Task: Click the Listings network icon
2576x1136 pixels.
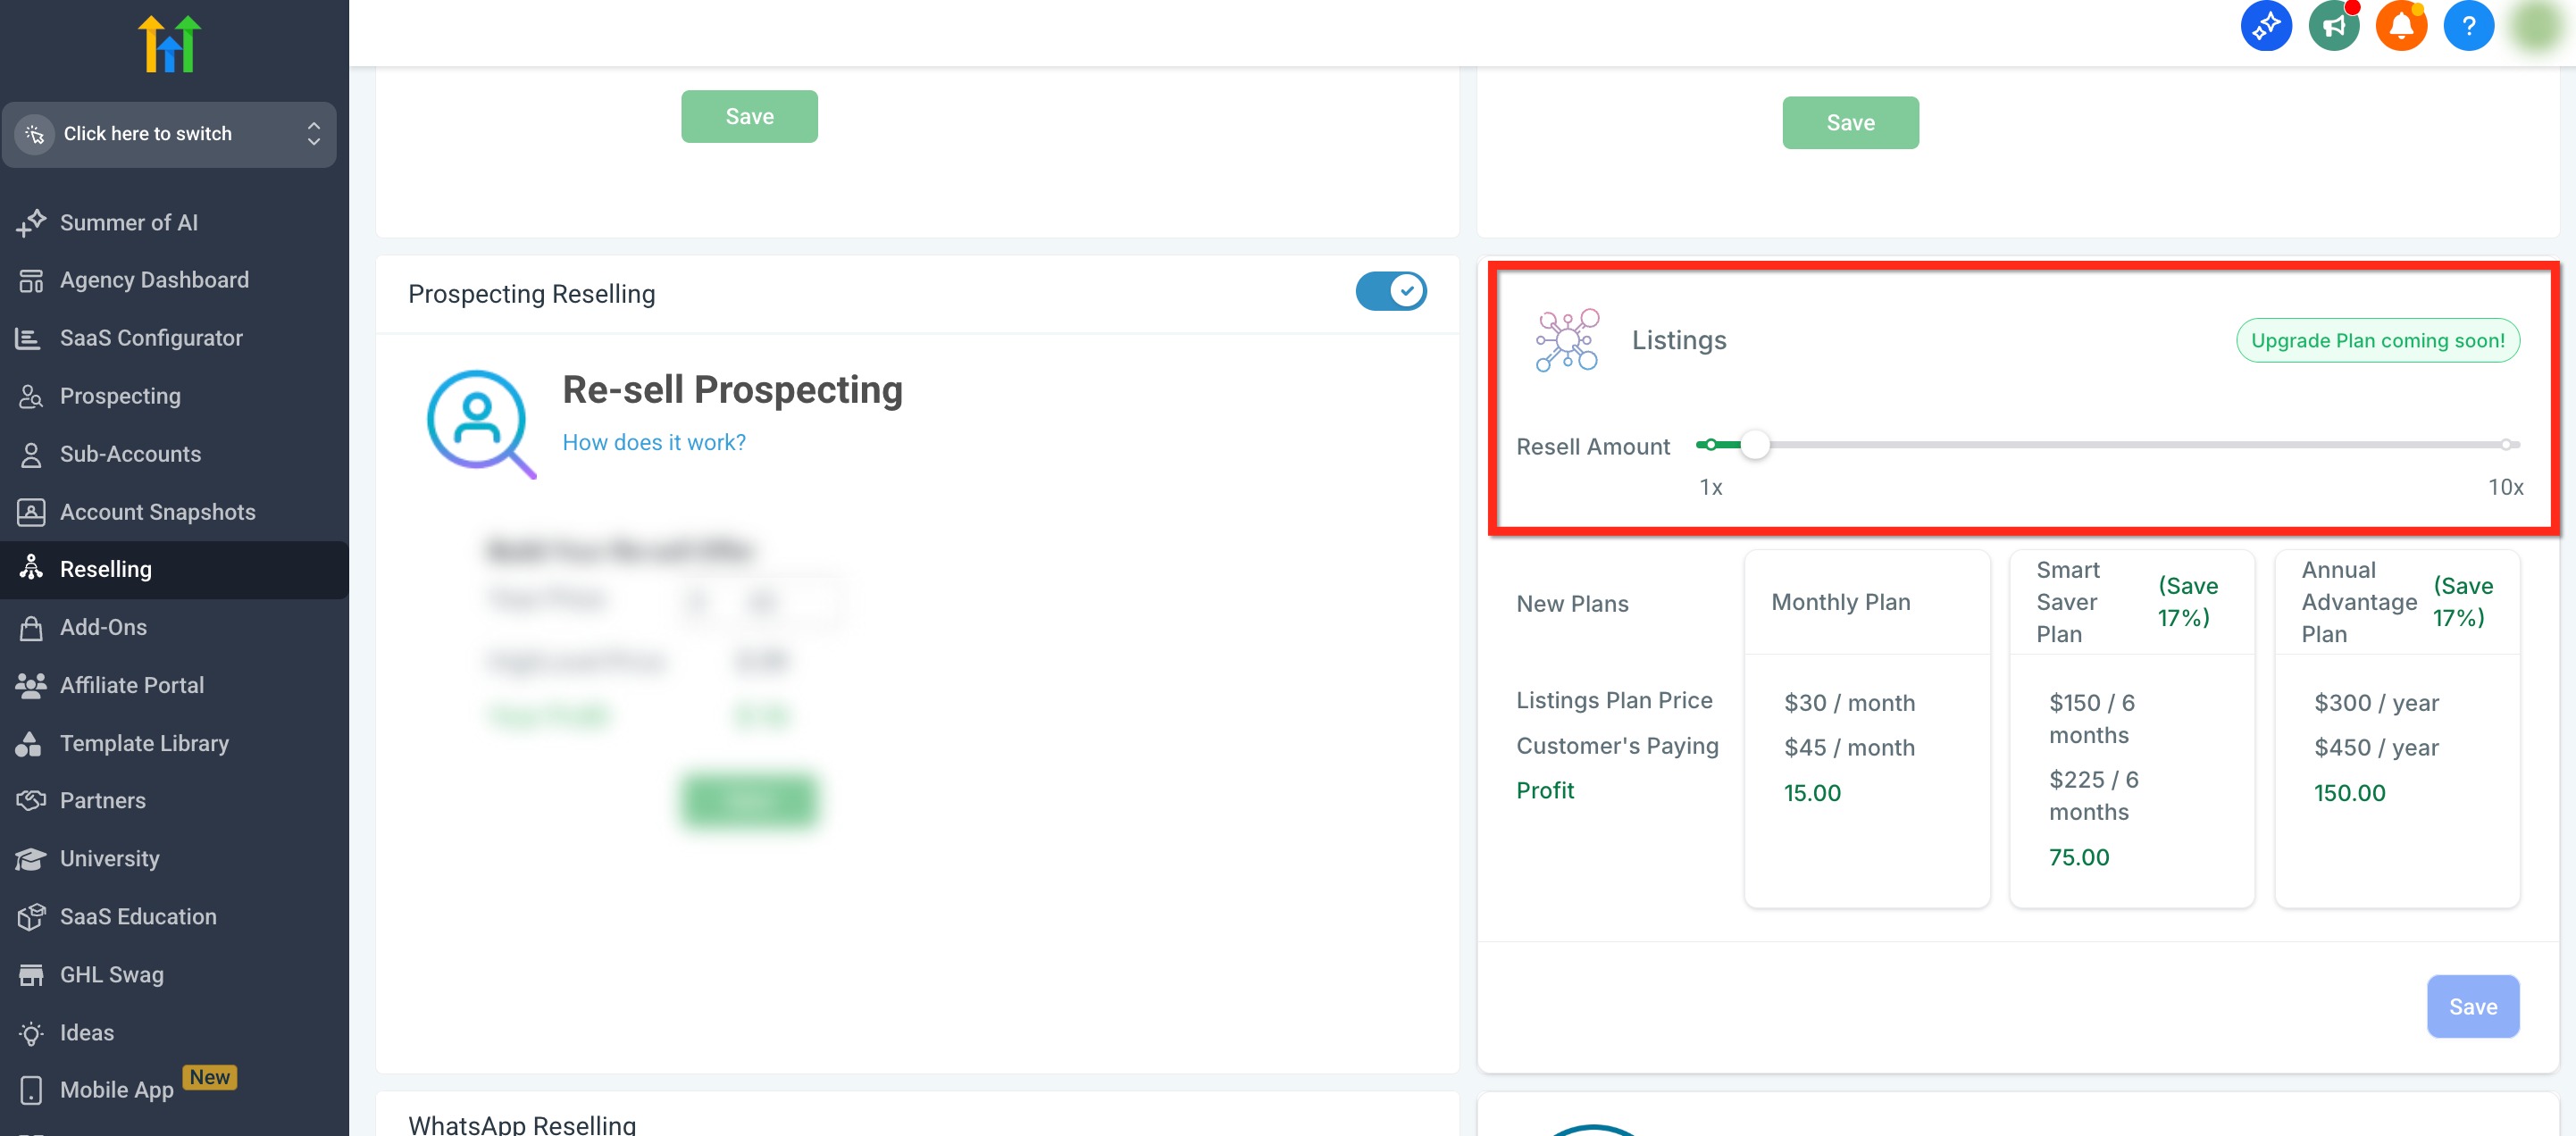Action: [x=1567, y=340]
